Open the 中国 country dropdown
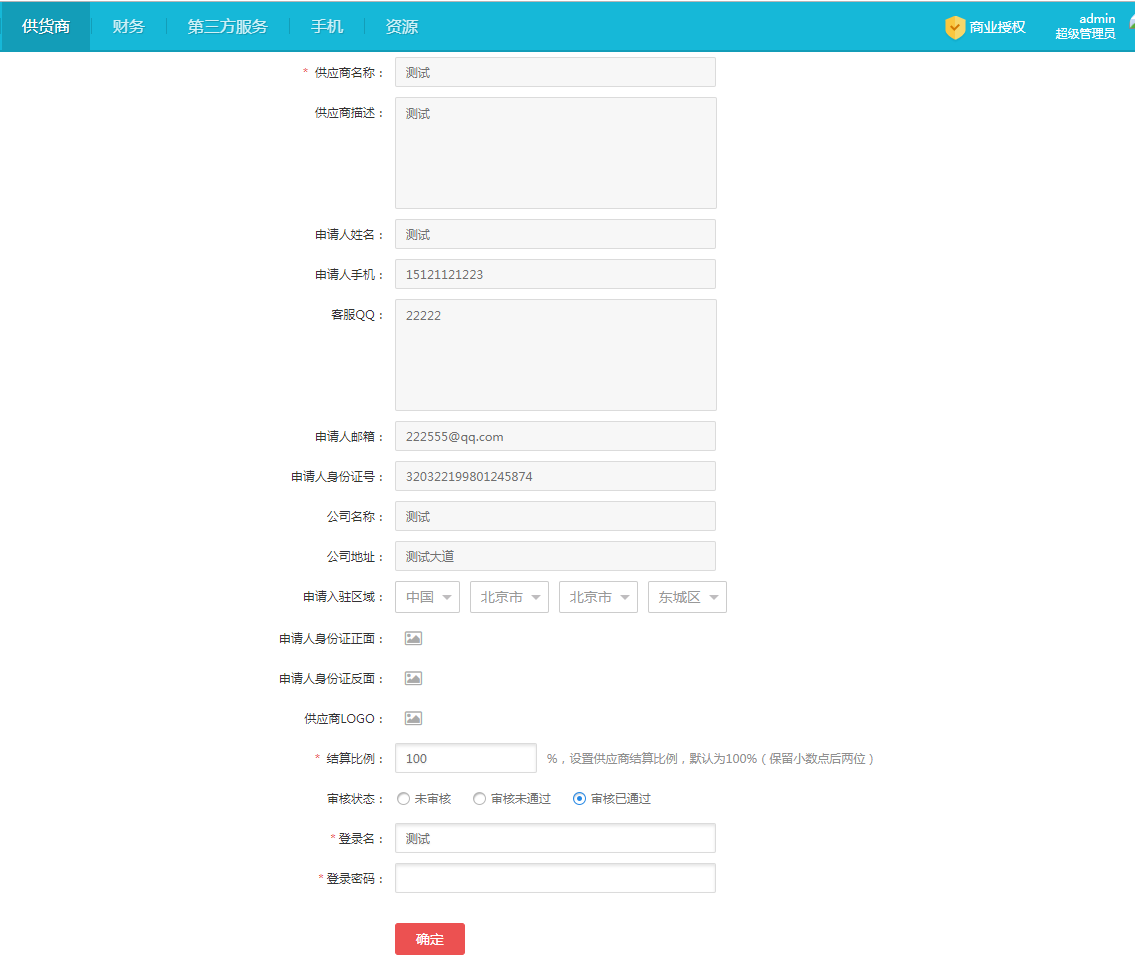The image size is (1135, 971). [428, 597]
